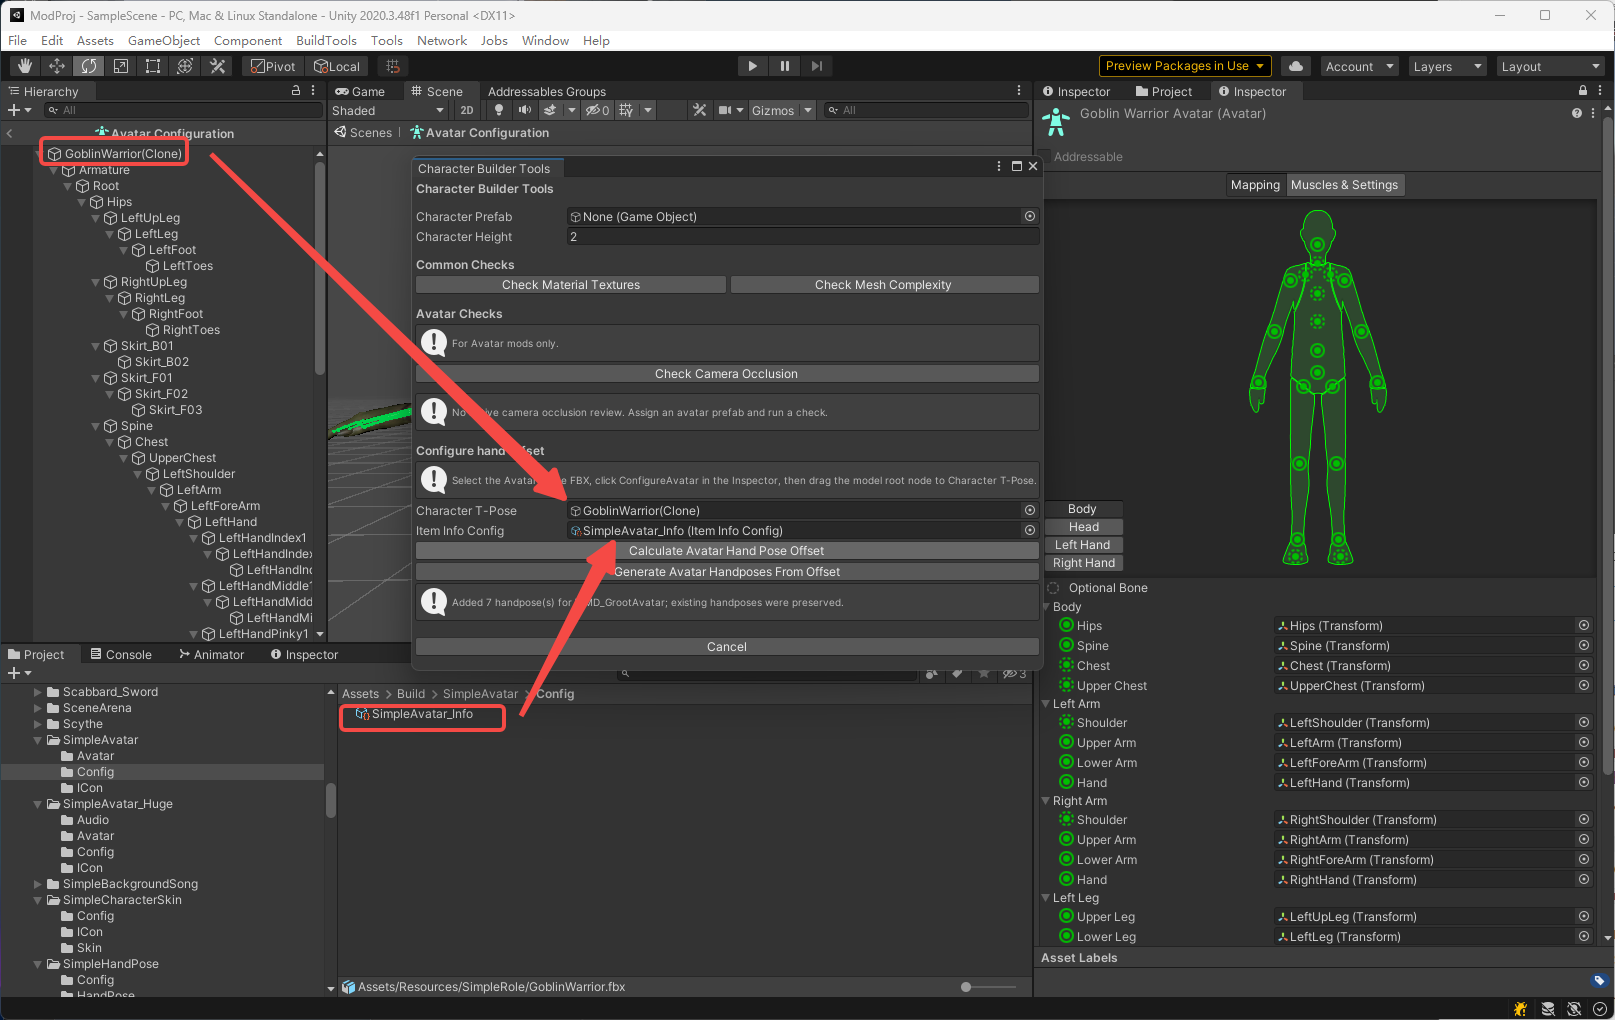1615x1020 pixels.
Task: Open the Component menu
Action: (248, 41)
